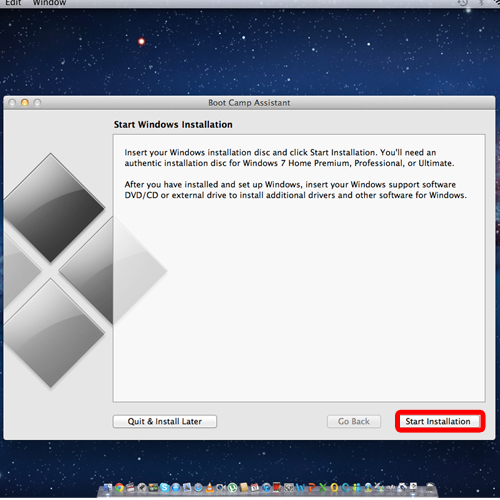500x500 pixels.
Task: Open Microsoft Word W icon in Dock
Action: (300, 488)
